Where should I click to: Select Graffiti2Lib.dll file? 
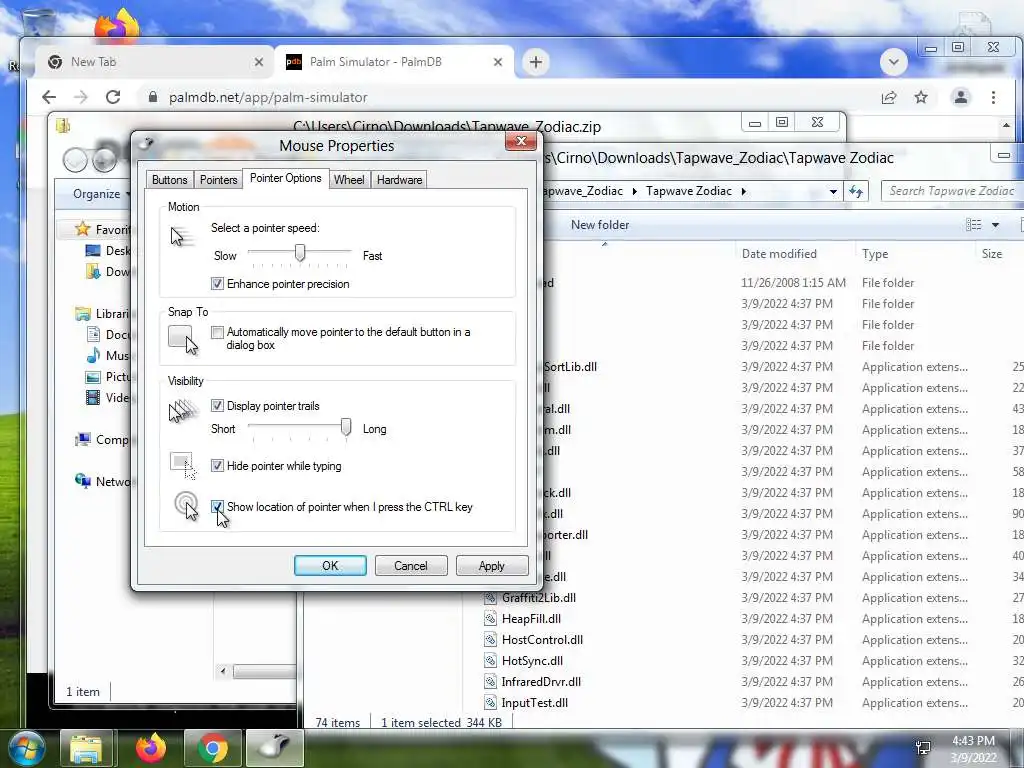(538, 598)
